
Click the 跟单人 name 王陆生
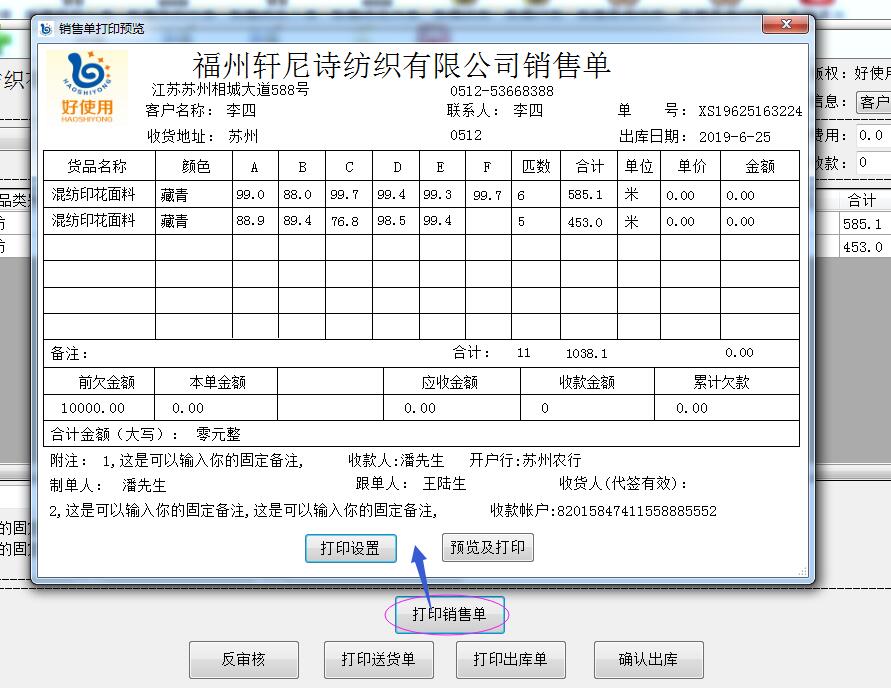click(x=444, y=484)
